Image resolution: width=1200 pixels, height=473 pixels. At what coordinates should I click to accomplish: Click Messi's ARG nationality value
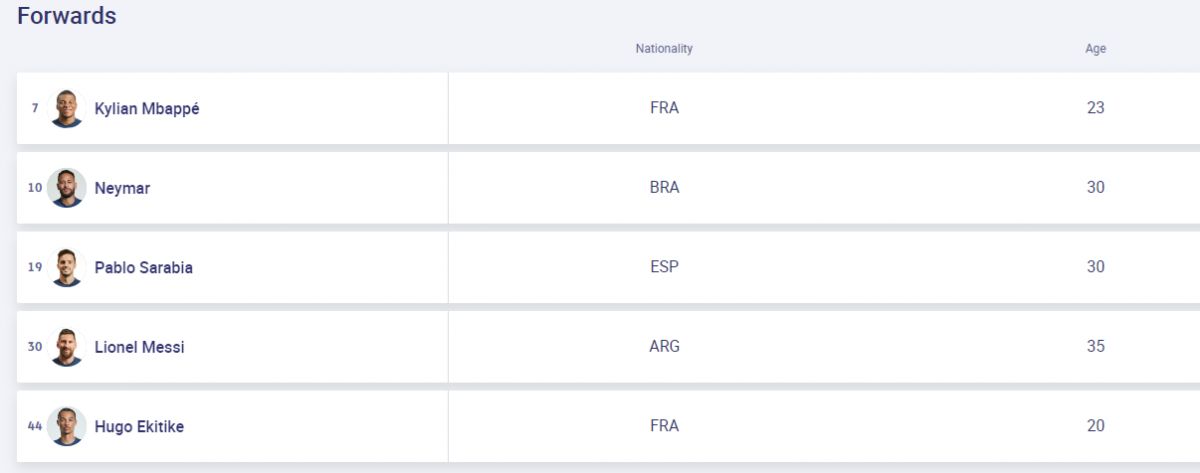coord(664,346)
